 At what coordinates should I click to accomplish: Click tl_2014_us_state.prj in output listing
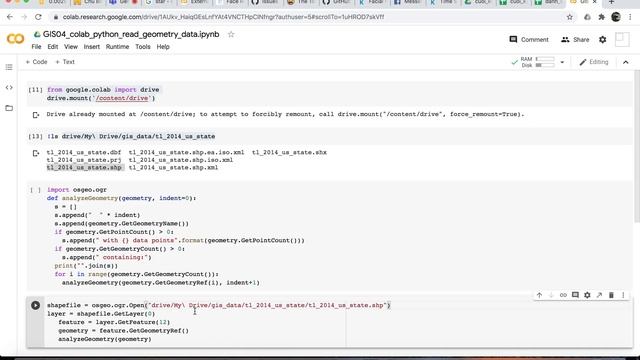tap(84, 160)
